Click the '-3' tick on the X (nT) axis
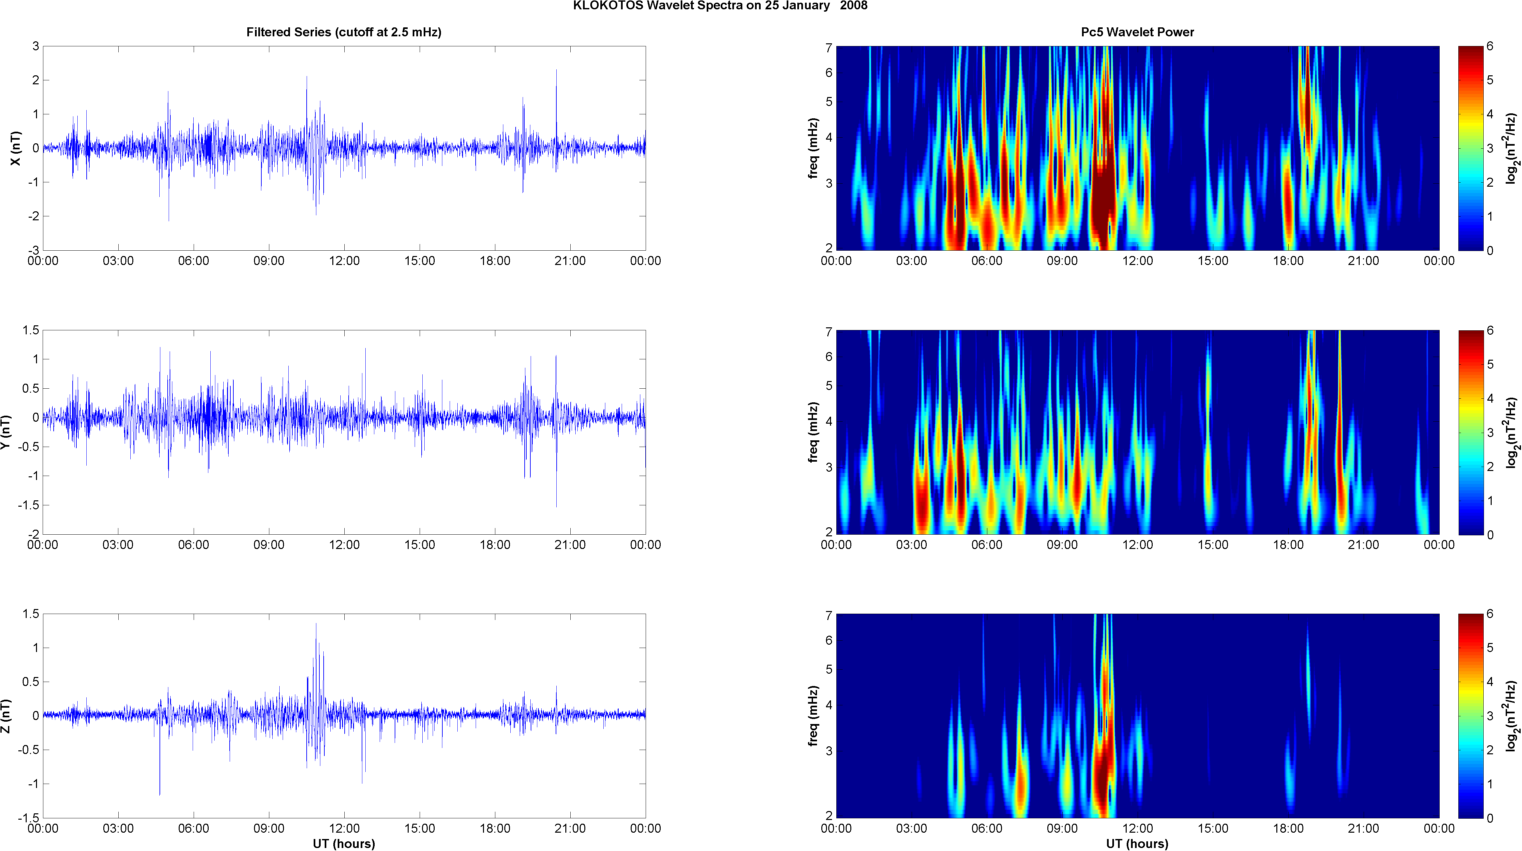1522x851 pixels. [34, 250]
